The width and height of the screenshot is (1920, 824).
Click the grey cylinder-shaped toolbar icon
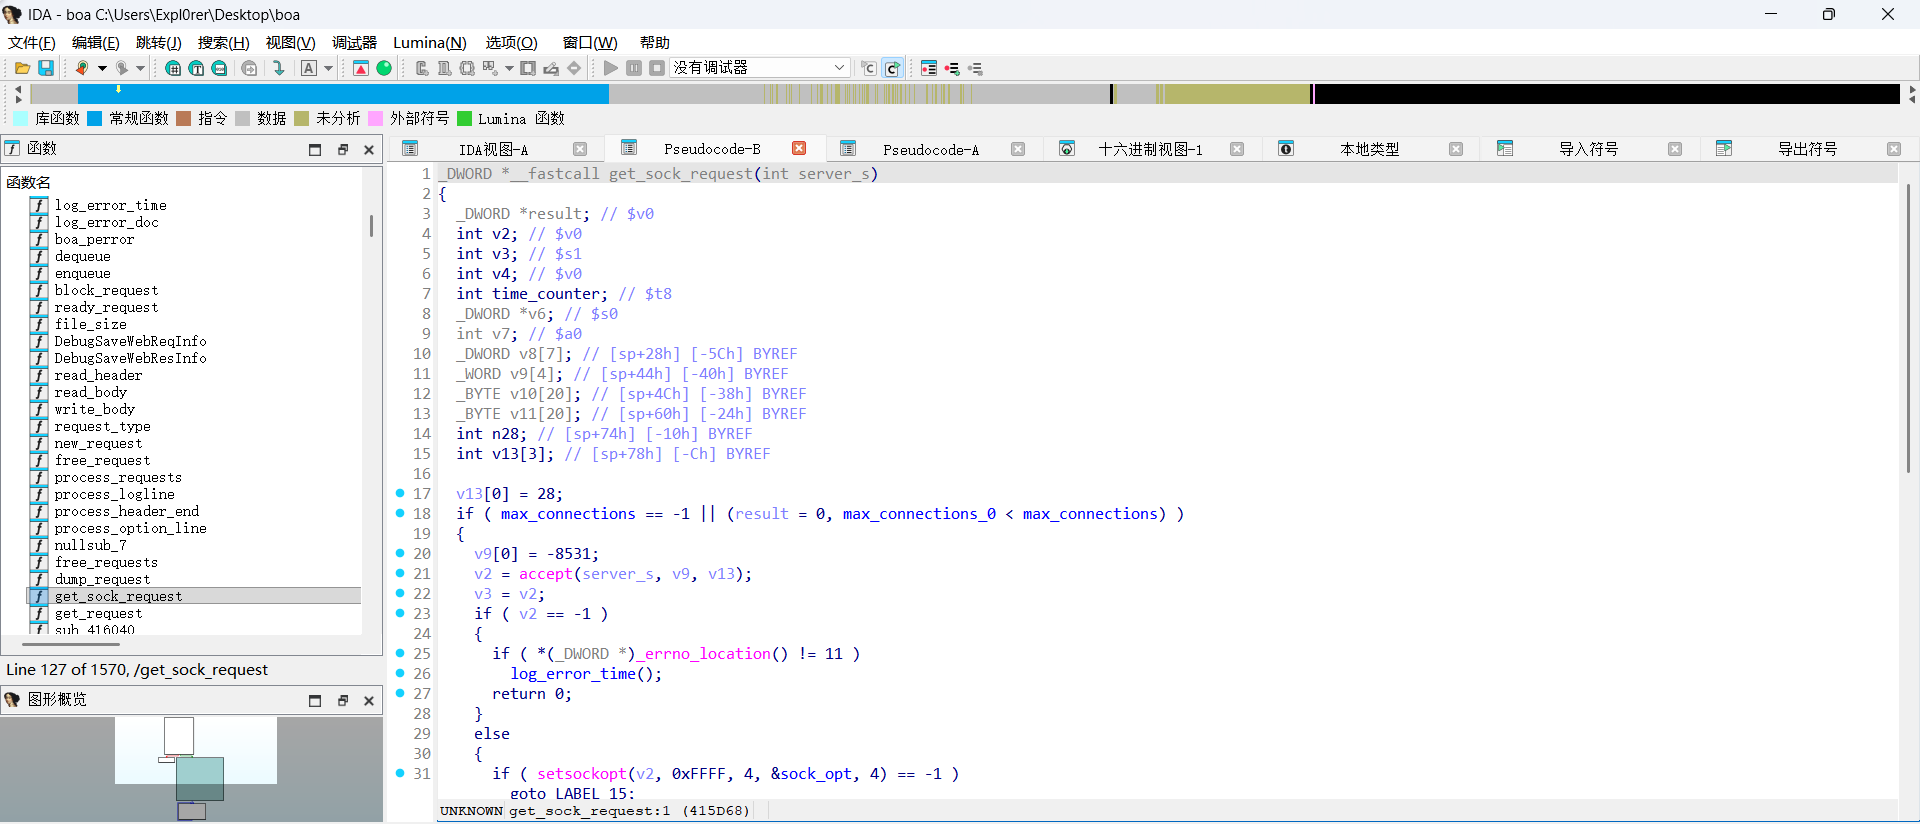coord(444,68)
